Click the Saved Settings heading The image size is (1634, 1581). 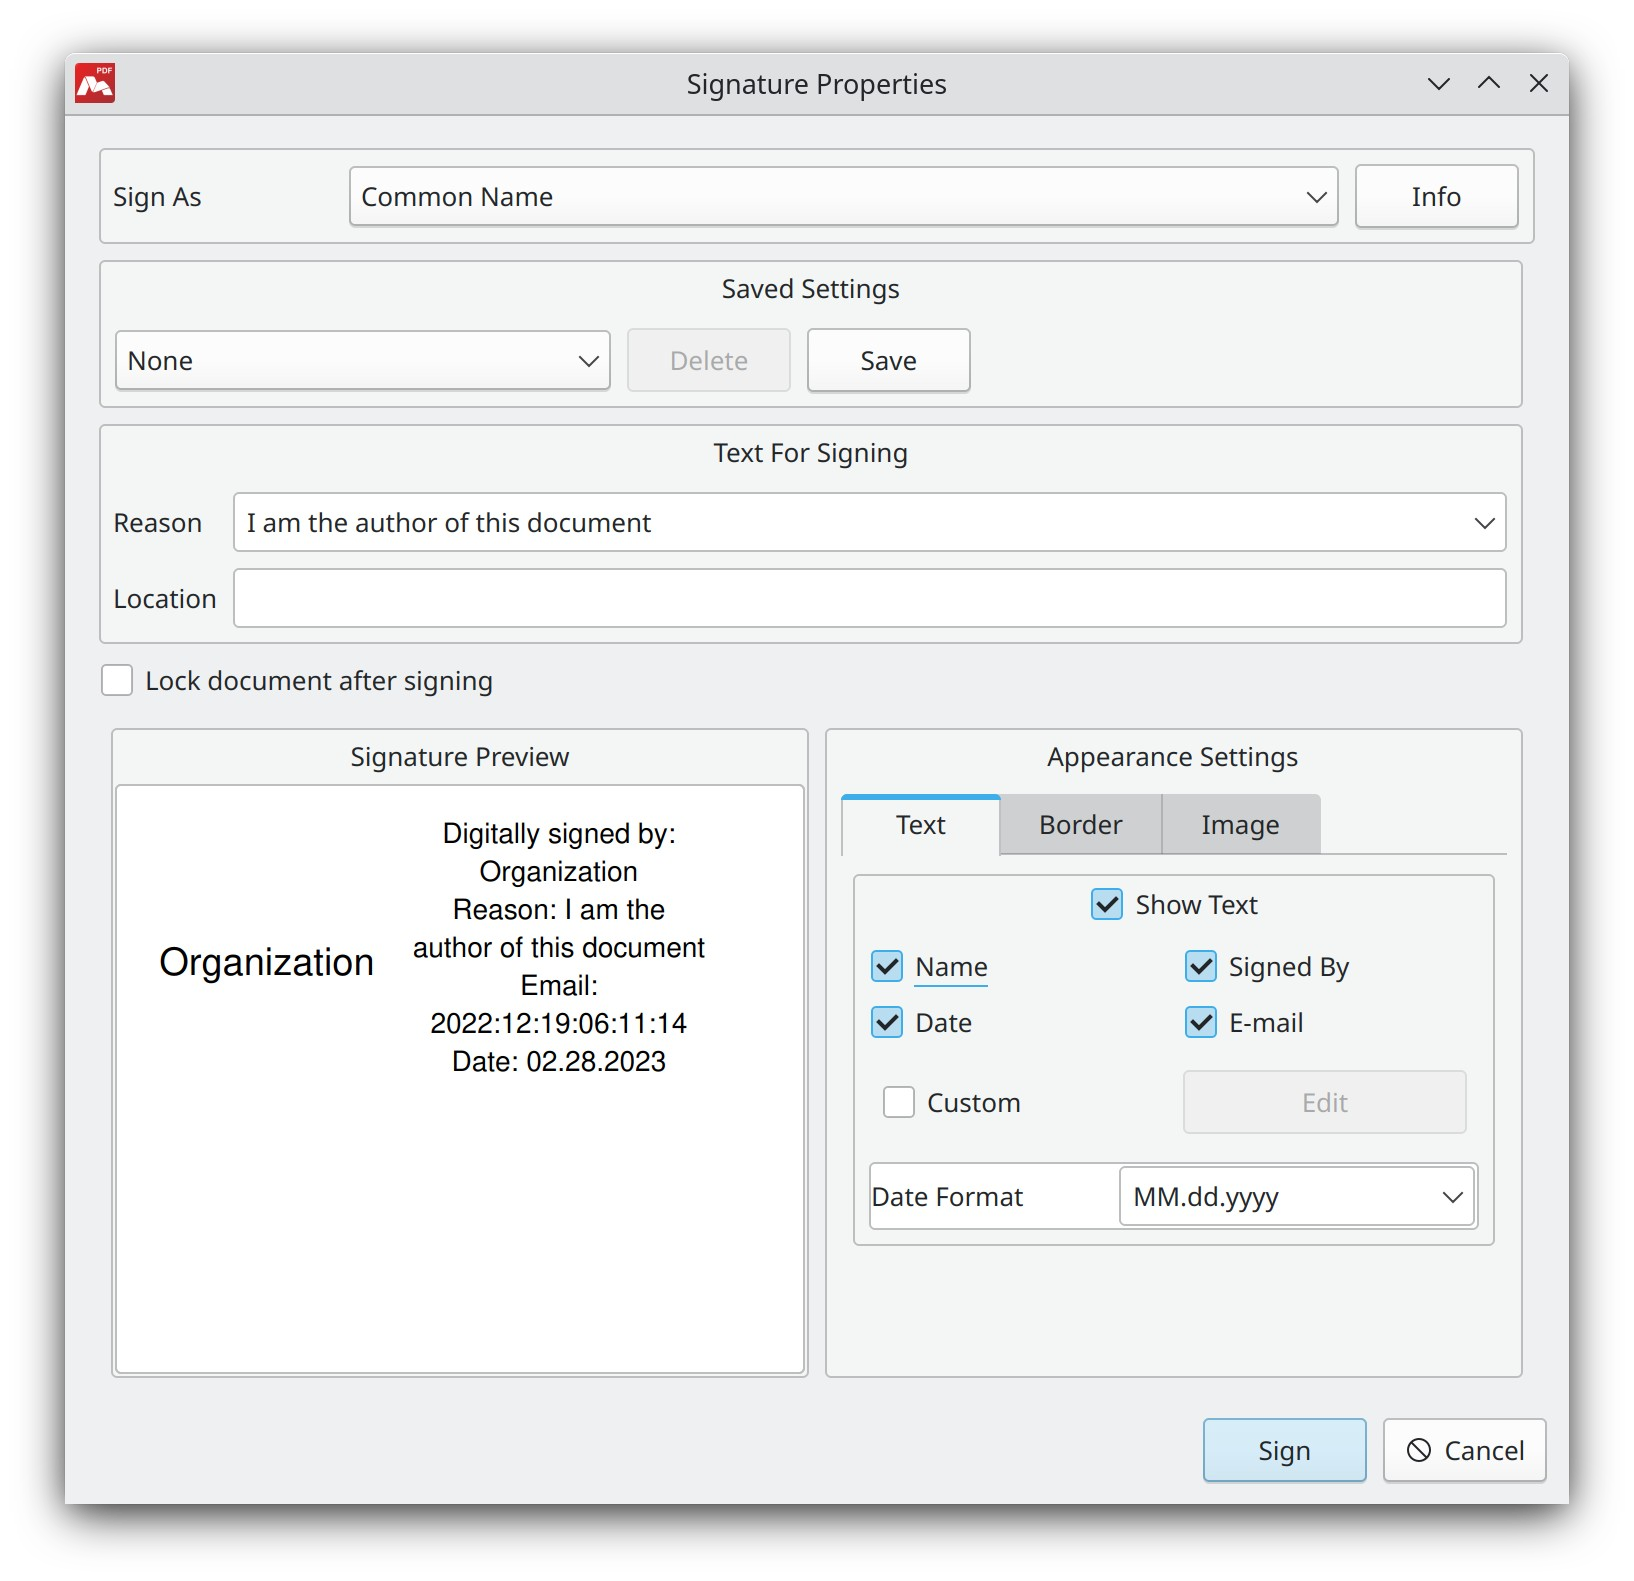(810, 289)
